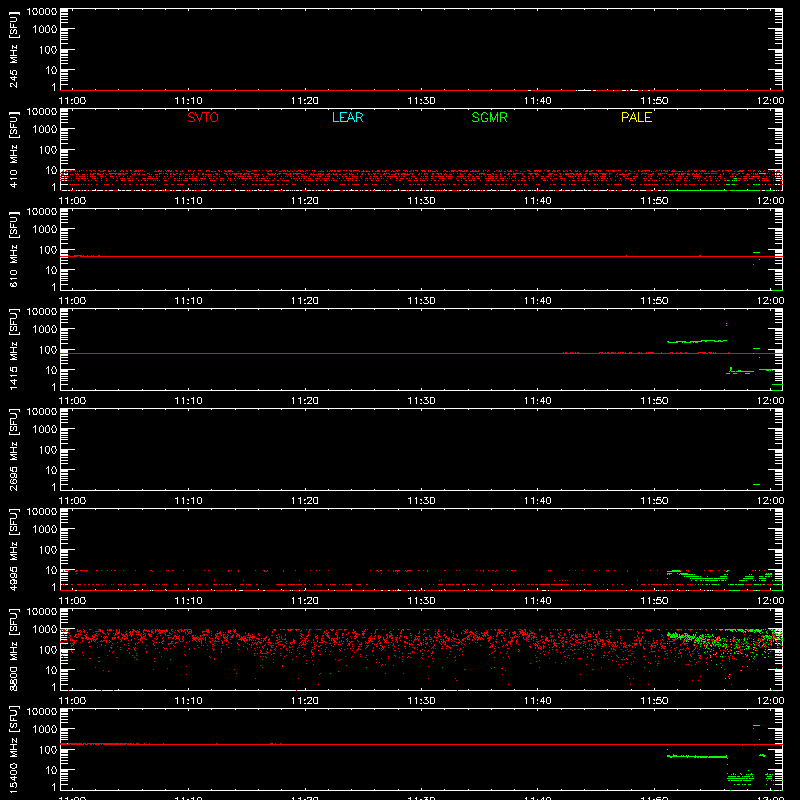
Task: Click the 1000 tick of 2695 MHz panel
Action: [45, 430]
